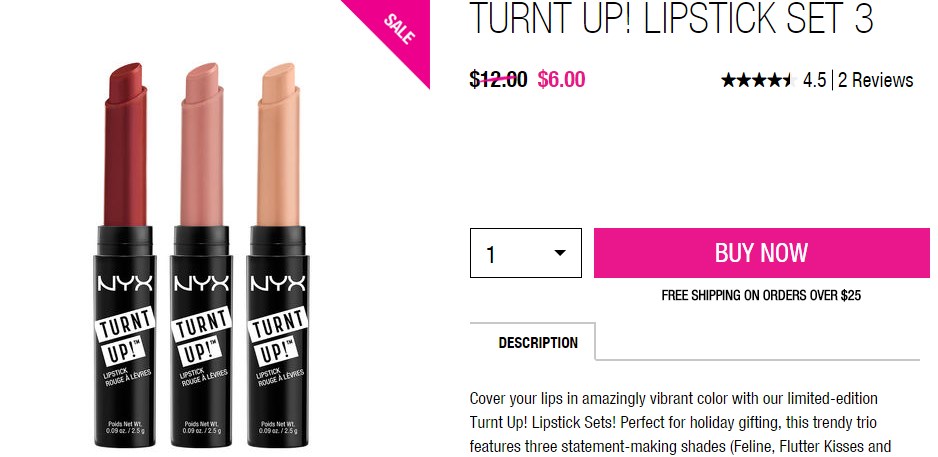The height and width of the screenshot is (457, 938).
Task: Click the BUY NOW button
Action: click(x=762, y=252)
